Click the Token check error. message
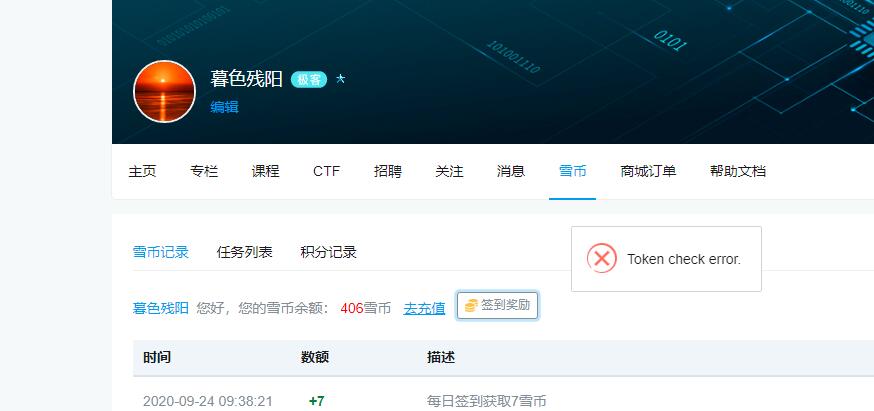The image size is (874, 411). tap(684, 259)
